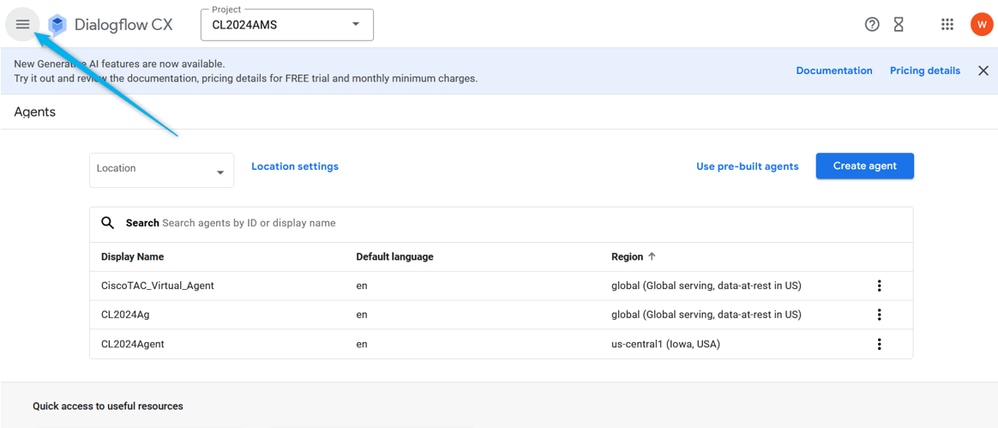This screenshot has width=998, height=428.
Task: Click the Create agent button
Action: click(865, 166)
